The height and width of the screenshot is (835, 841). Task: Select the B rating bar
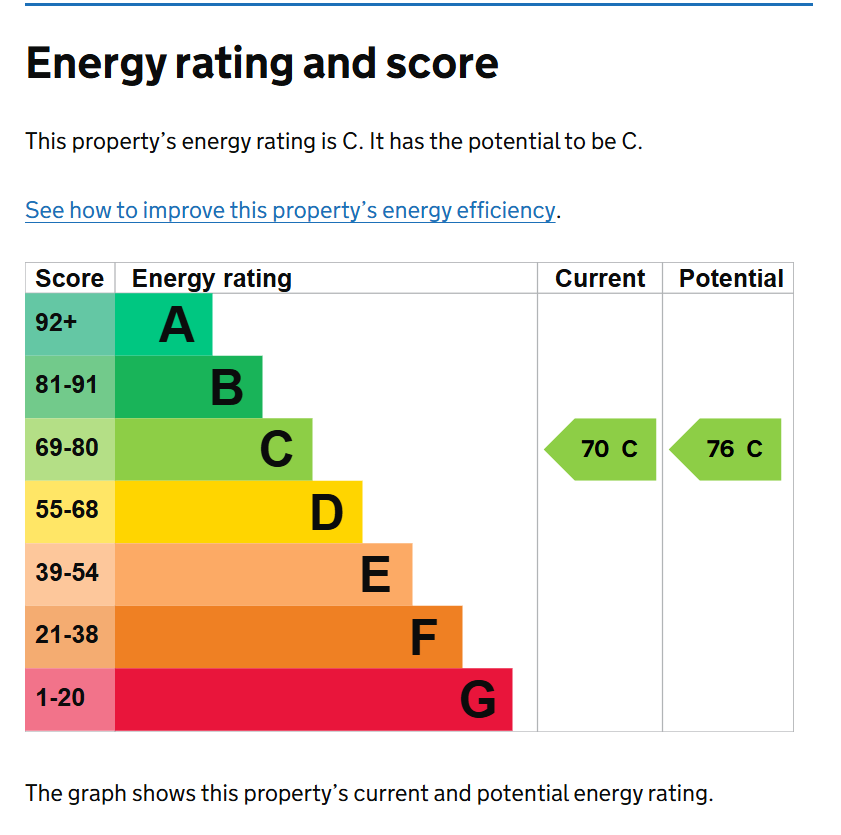188,387
